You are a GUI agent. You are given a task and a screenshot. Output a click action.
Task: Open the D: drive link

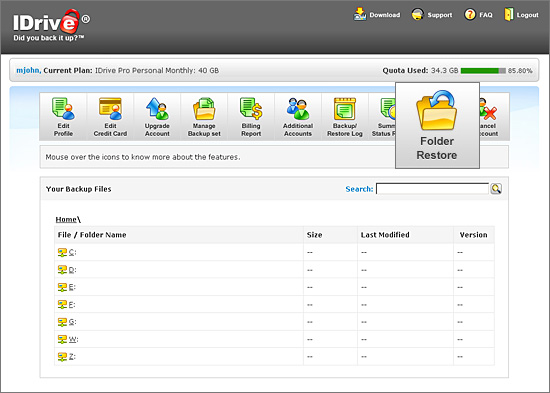pyautogui.click(x=72, y=269)
